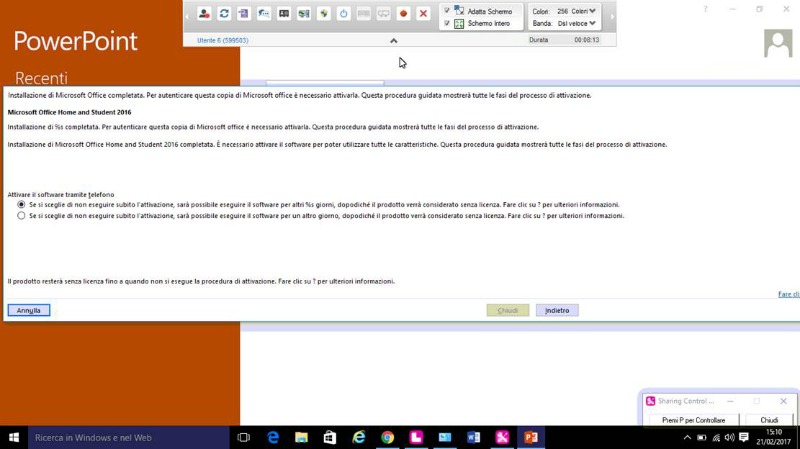Click the Utente 6 (599503) label
The width and height of the screenshot is (800, 449).
[x=222, y=40]
